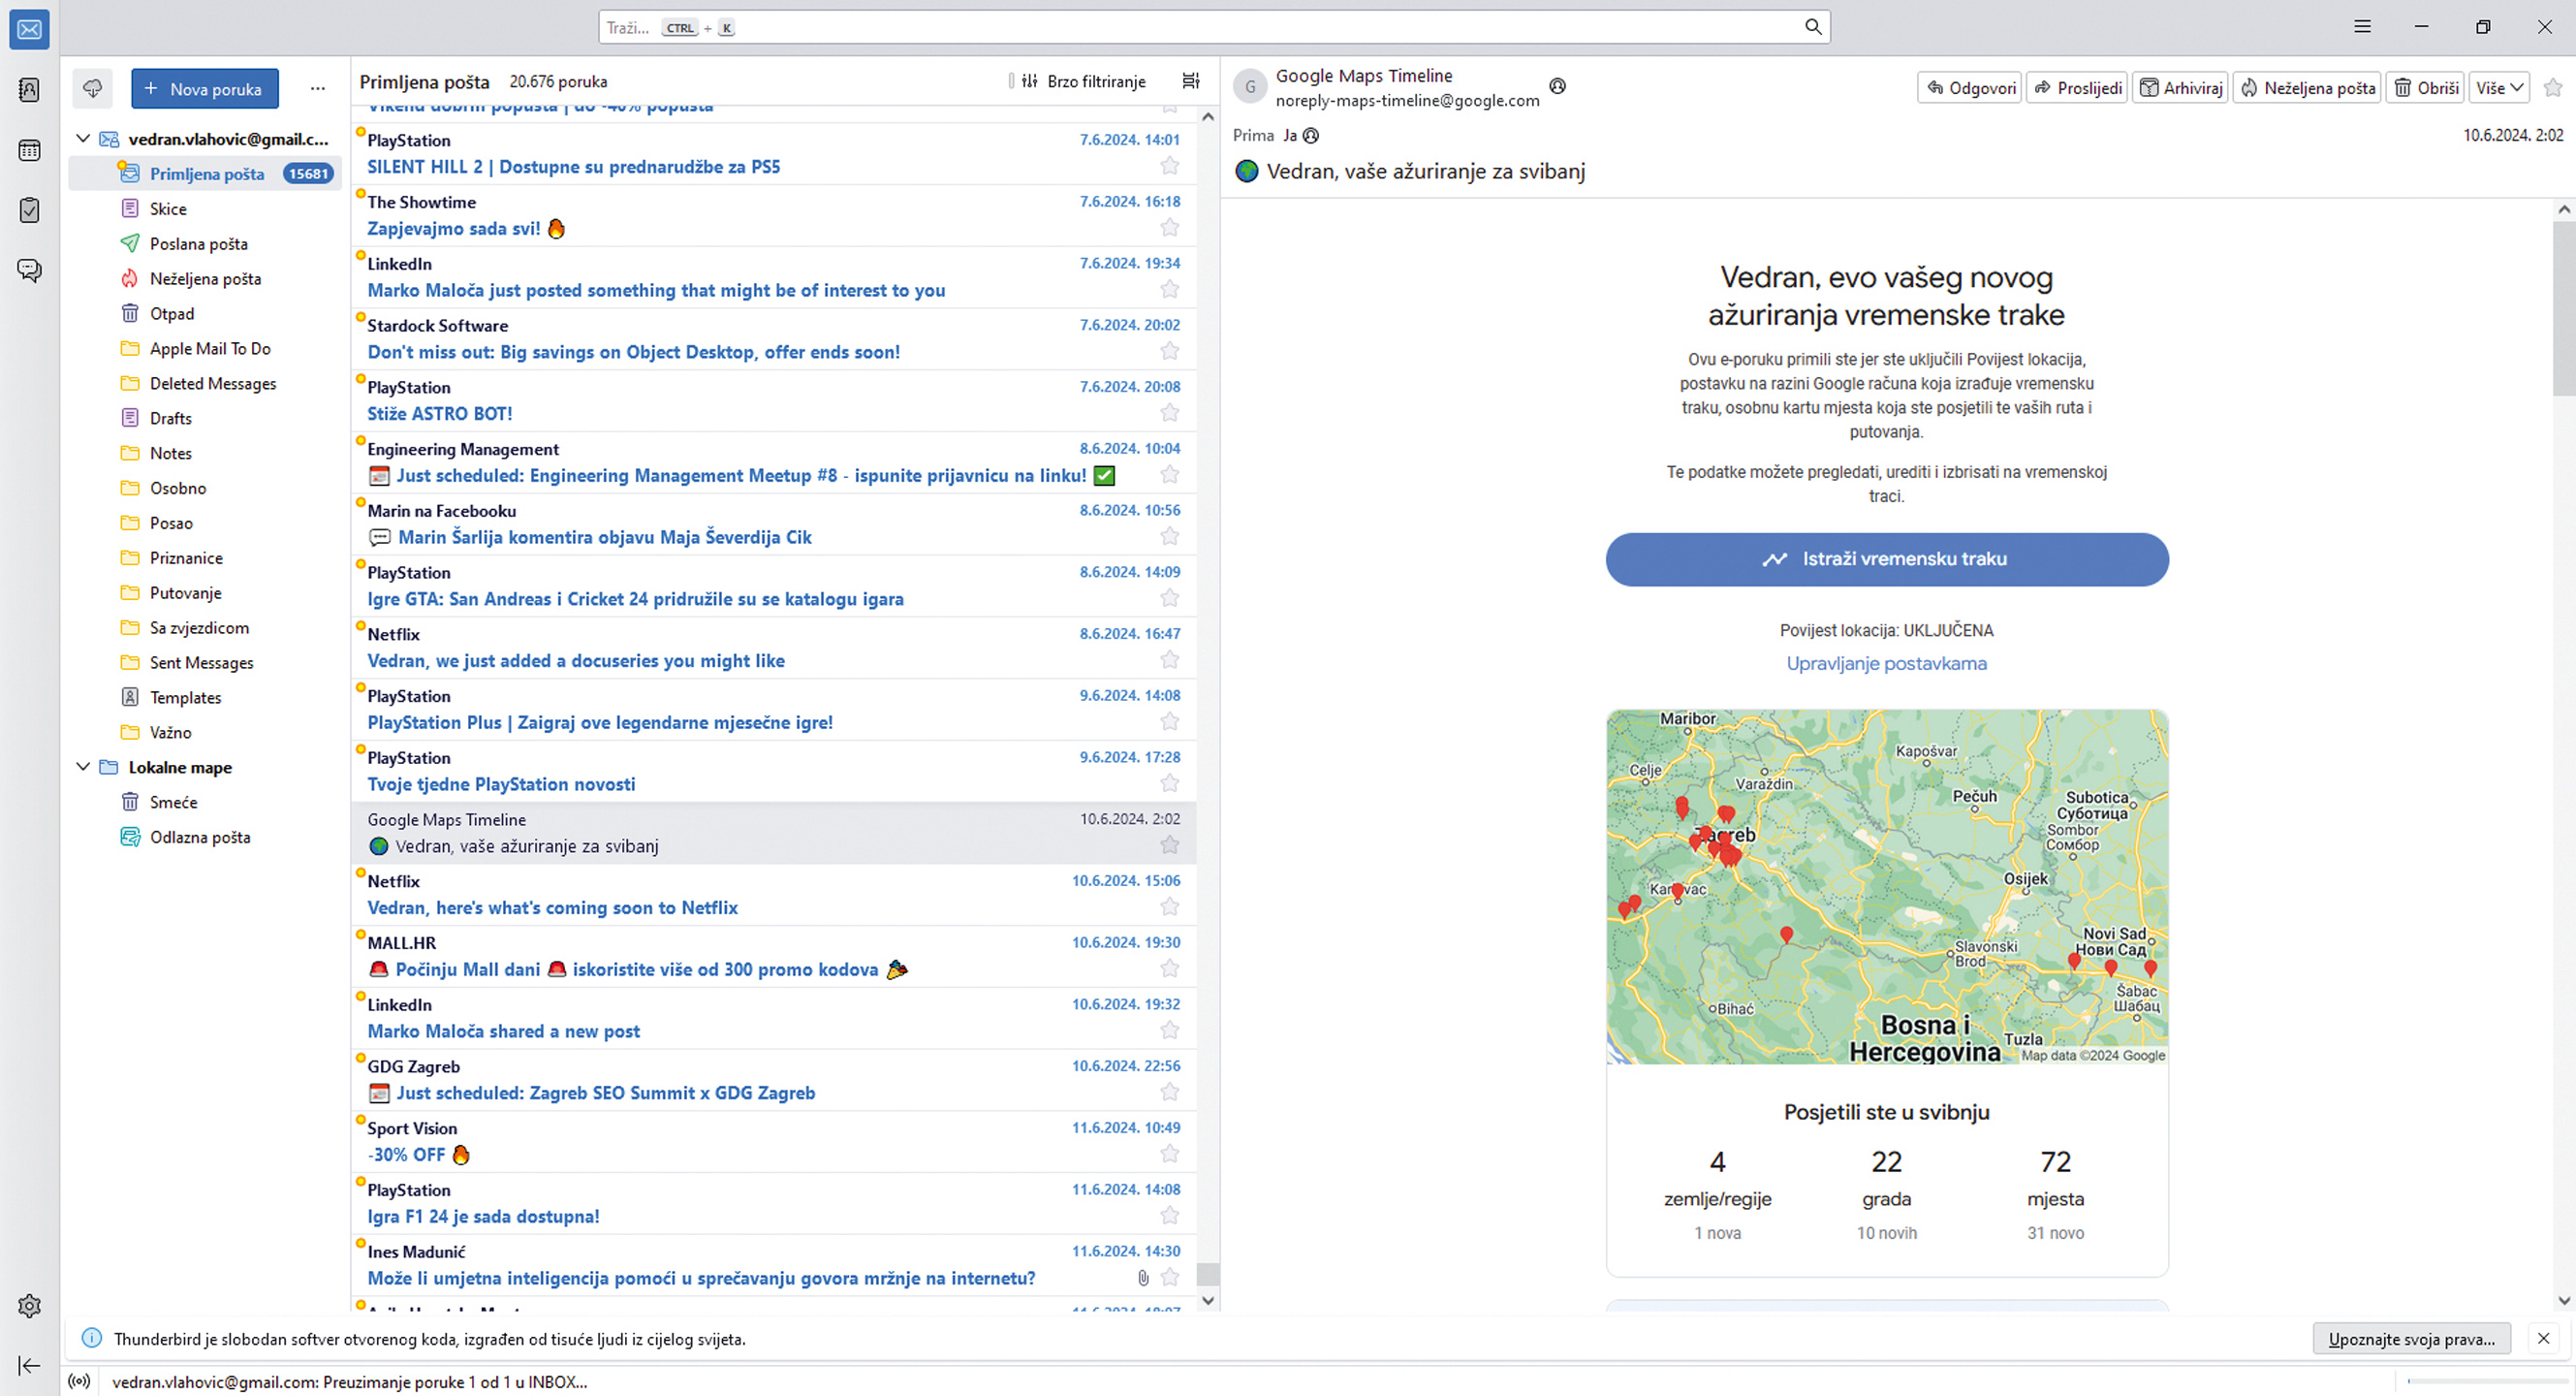This screenshot has width=2576, height=1396.
Task: Open the Address Book space
Action: [x=29, y=90]
